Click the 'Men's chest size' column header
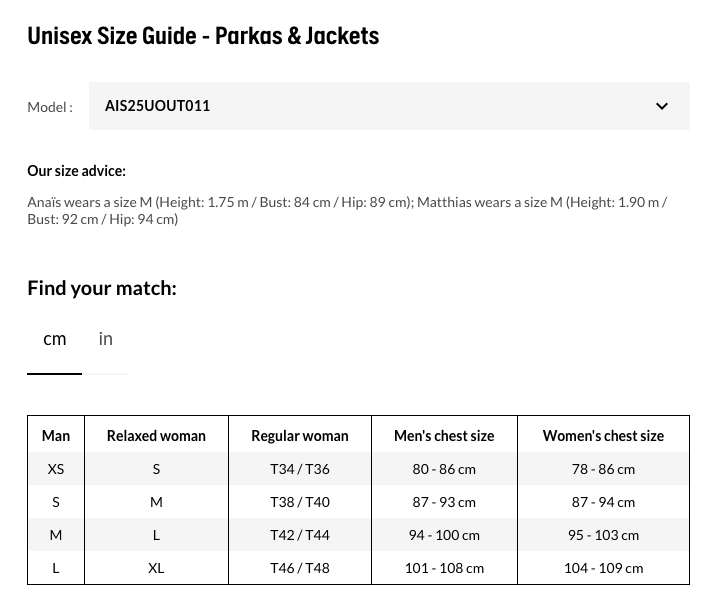 click(x=444, y=435)
